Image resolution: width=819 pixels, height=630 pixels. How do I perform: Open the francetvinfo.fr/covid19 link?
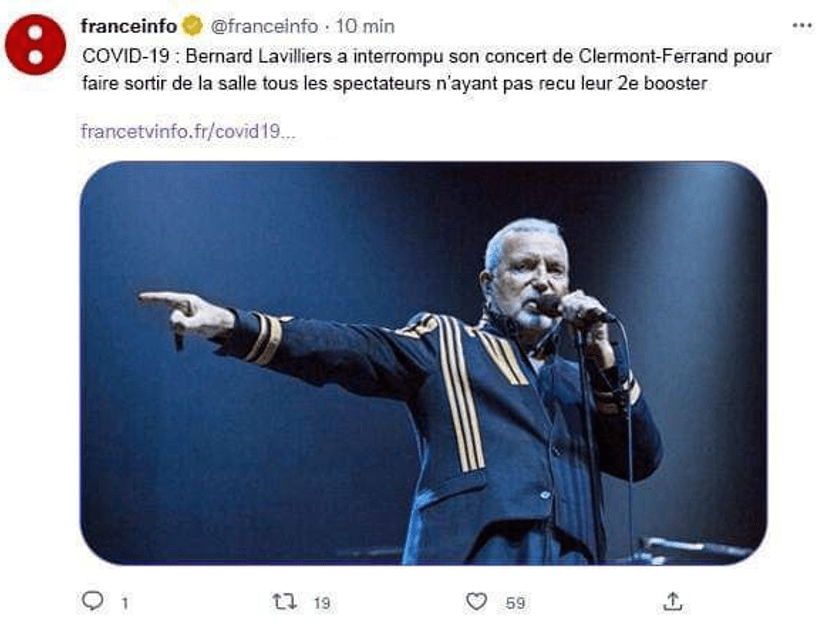pos(188,132)
